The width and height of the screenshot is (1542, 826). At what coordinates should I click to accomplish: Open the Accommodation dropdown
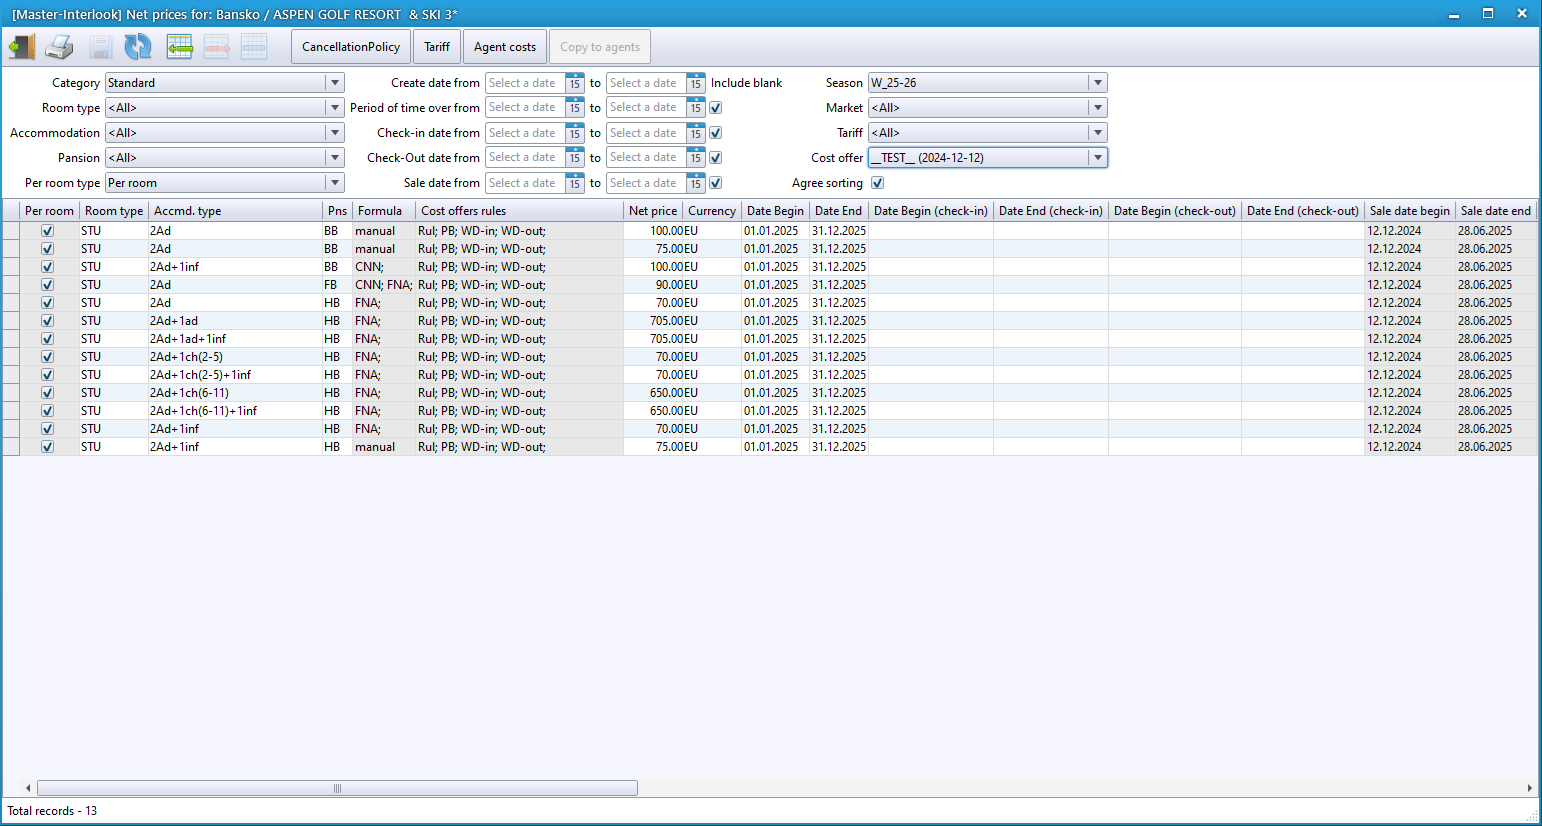[x=335, y=133]
